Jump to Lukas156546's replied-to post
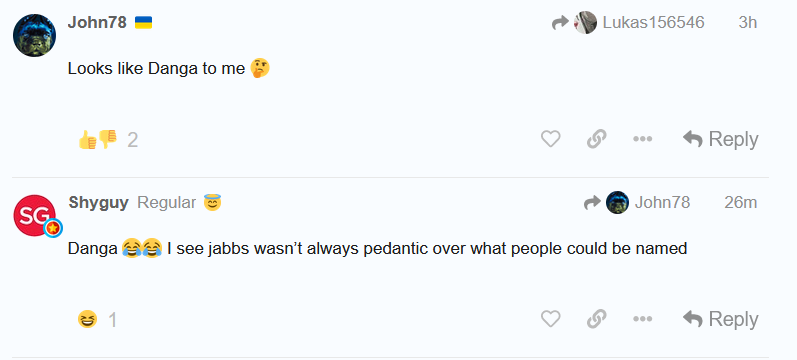797x360 pixels. [654, 22]
